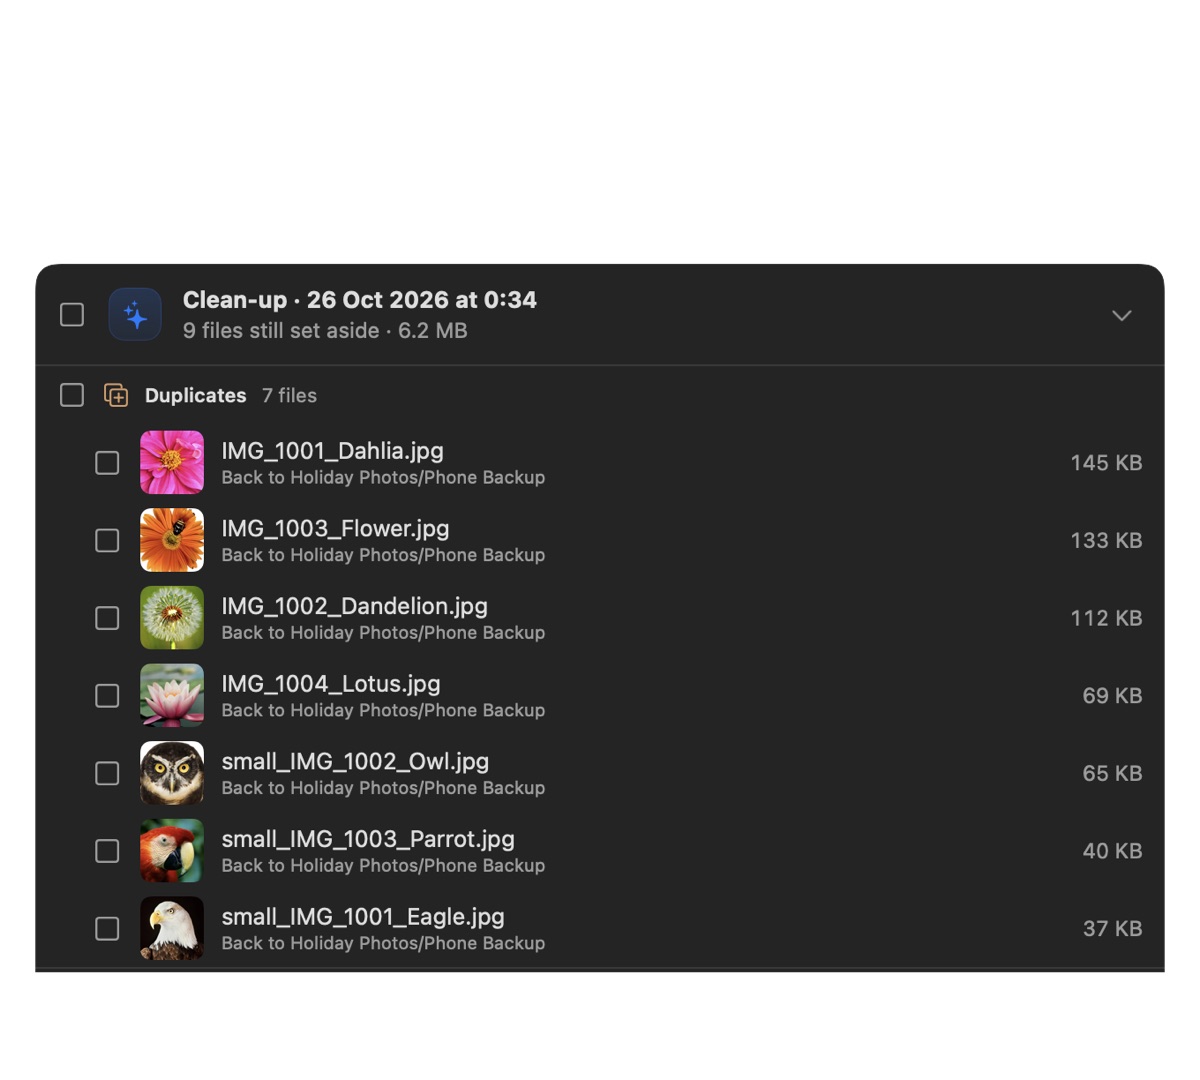This screenshot has height=1080, width=1200.
Task: Click the '7 files' count
Action: tap(289, 396)
